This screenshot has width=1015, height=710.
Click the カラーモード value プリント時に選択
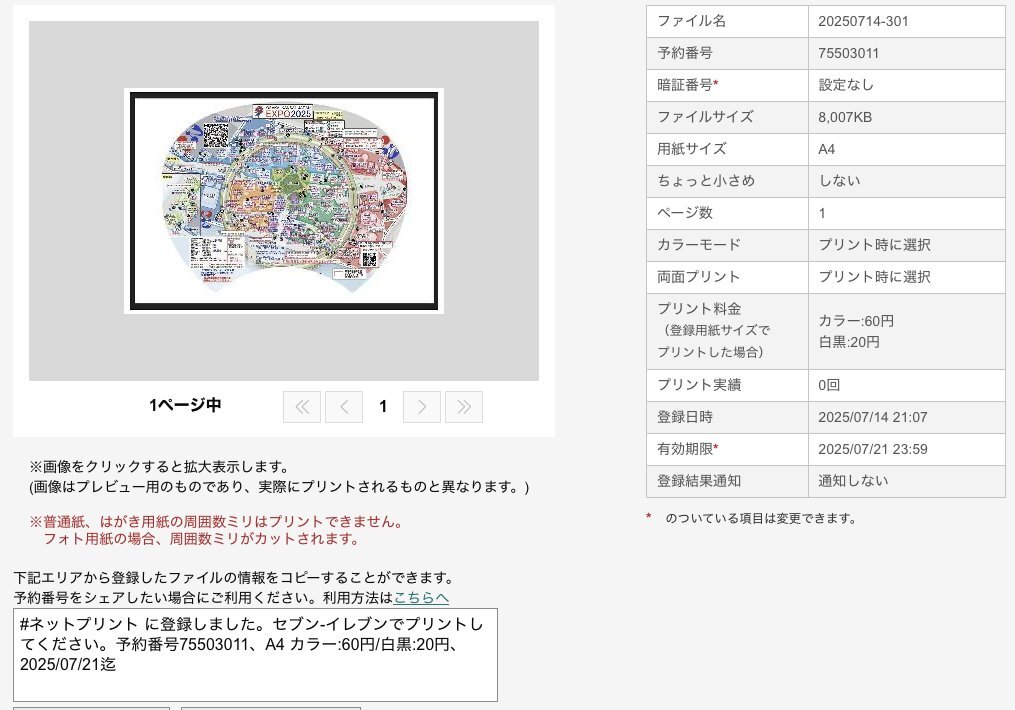[875, 245]
